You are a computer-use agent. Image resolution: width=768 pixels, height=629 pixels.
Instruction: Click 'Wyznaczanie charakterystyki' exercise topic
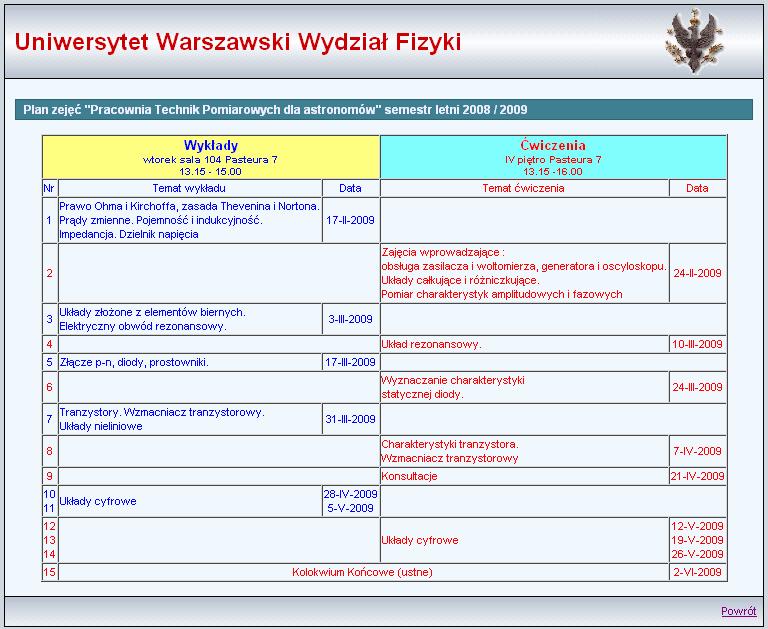(x=453, y=380)
